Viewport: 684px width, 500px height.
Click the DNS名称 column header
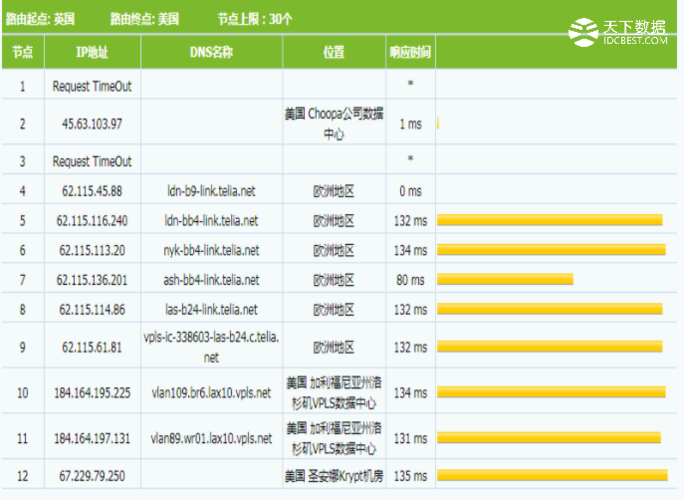(211, 52)
